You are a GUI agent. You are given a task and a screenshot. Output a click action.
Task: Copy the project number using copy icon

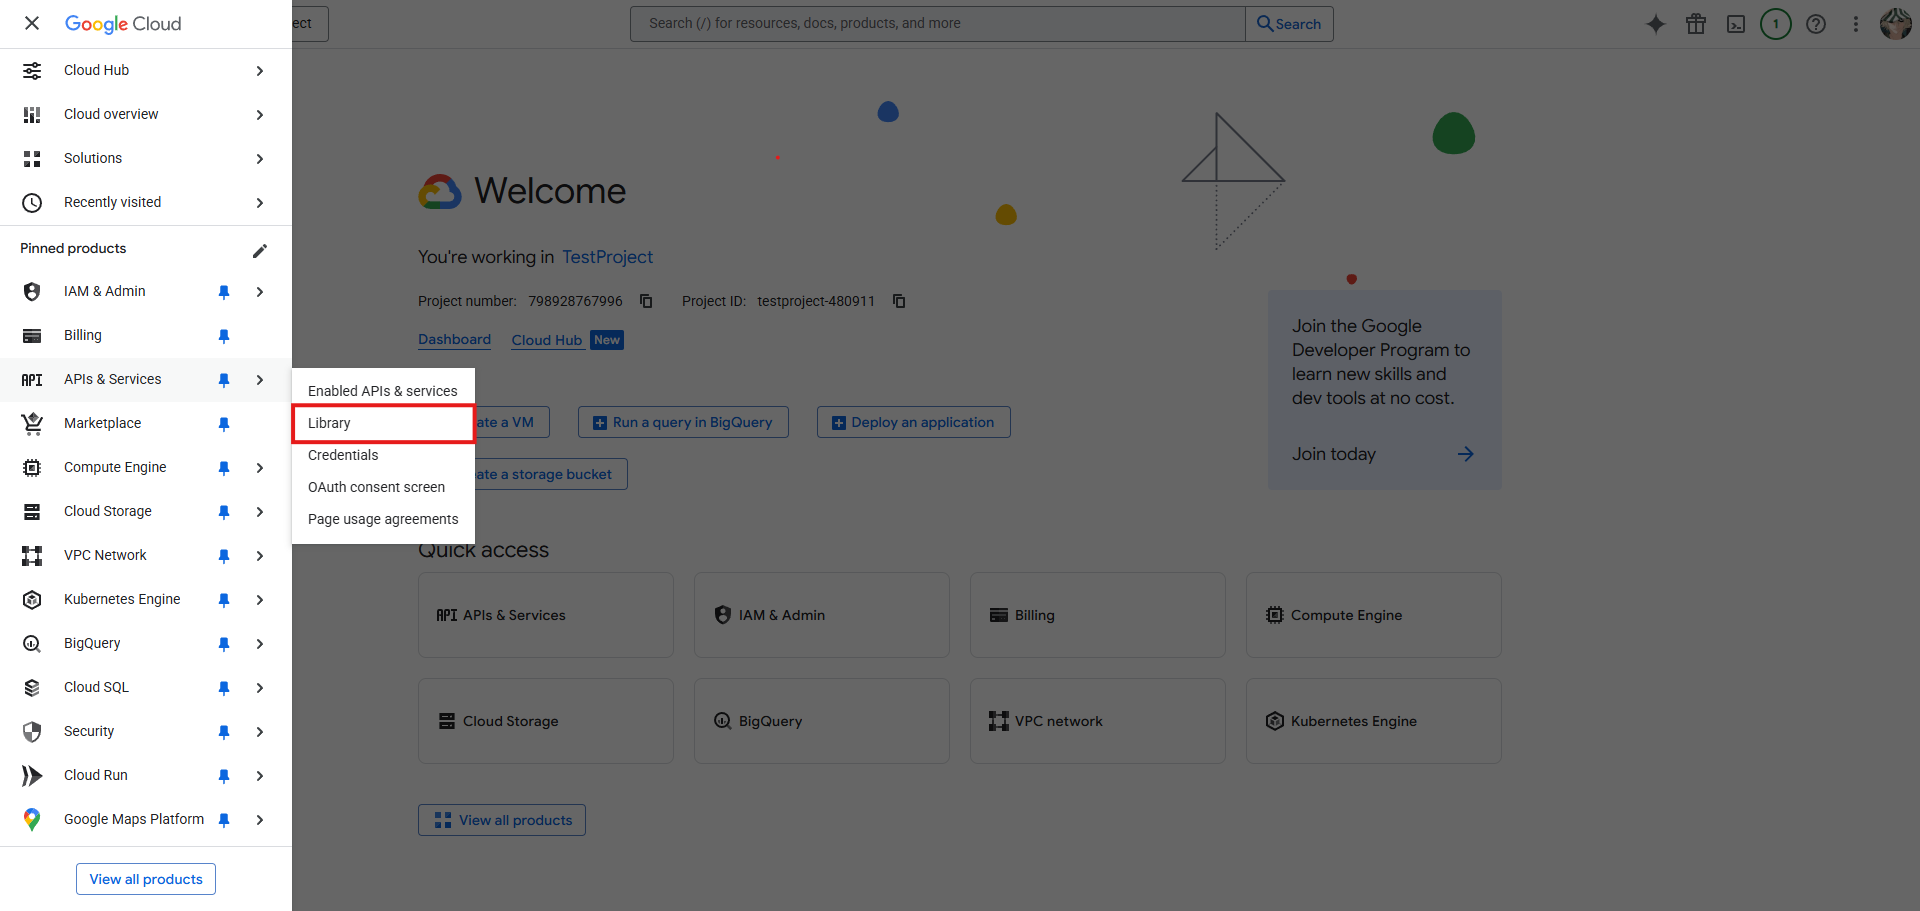tap(646, 301)
